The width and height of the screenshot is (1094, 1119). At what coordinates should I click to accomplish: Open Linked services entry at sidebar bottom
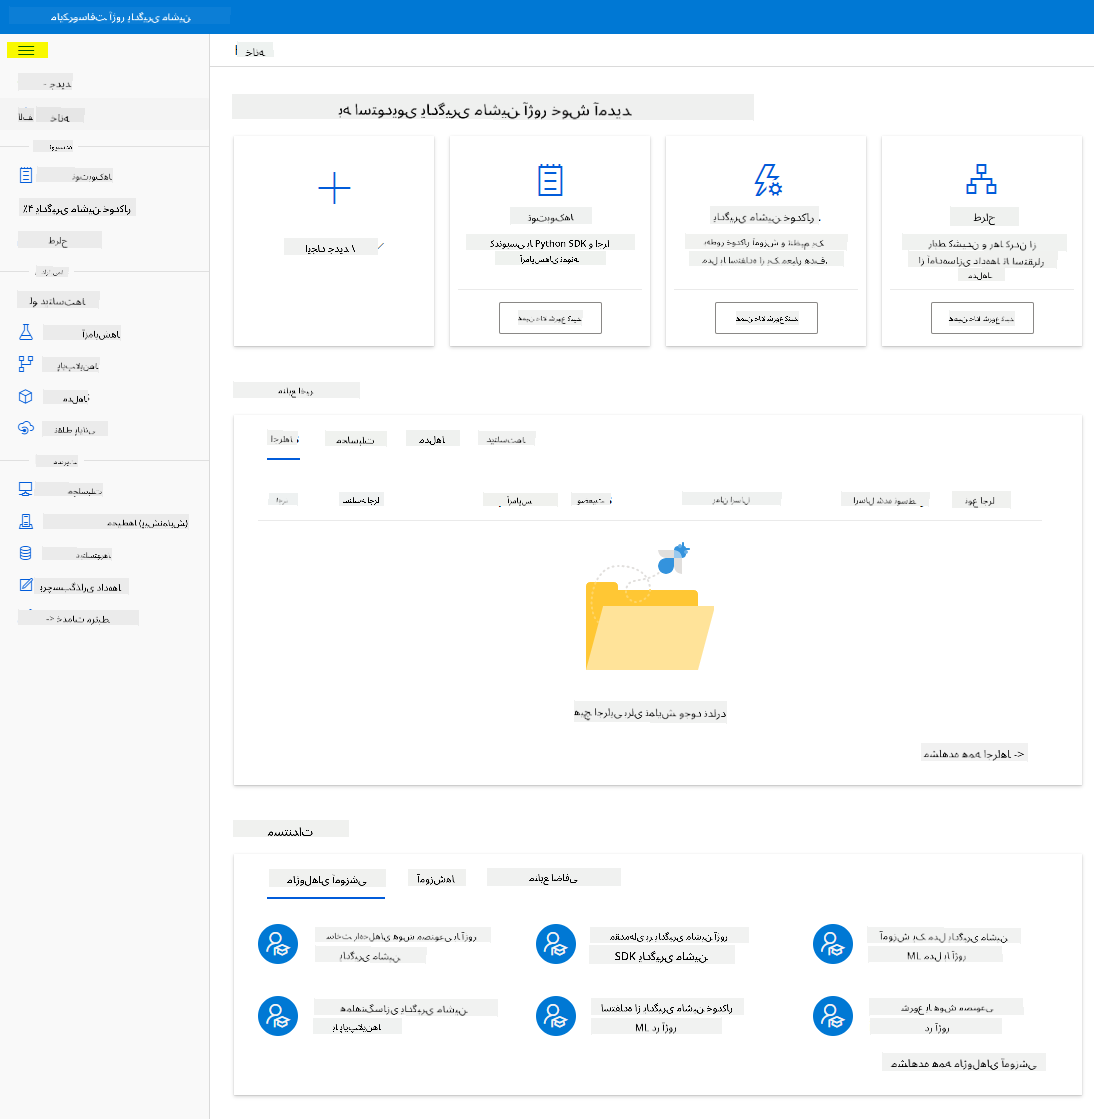pos(78,618)
